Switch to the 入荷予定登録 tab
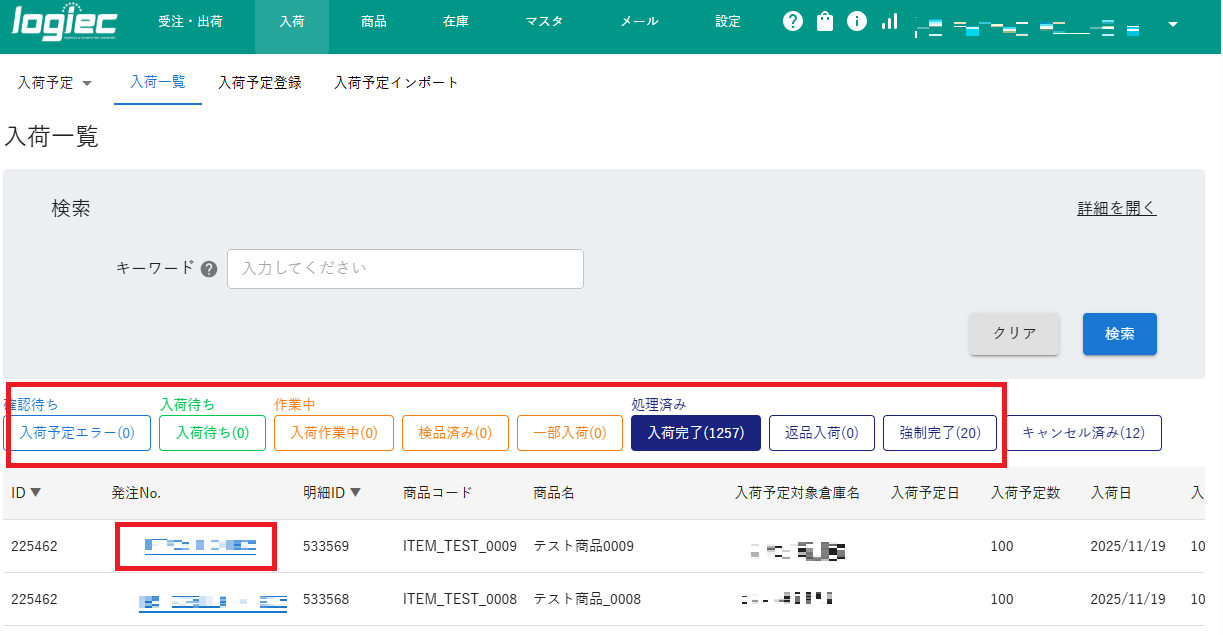Viewport: 1223px width, 635px height. 260,83
